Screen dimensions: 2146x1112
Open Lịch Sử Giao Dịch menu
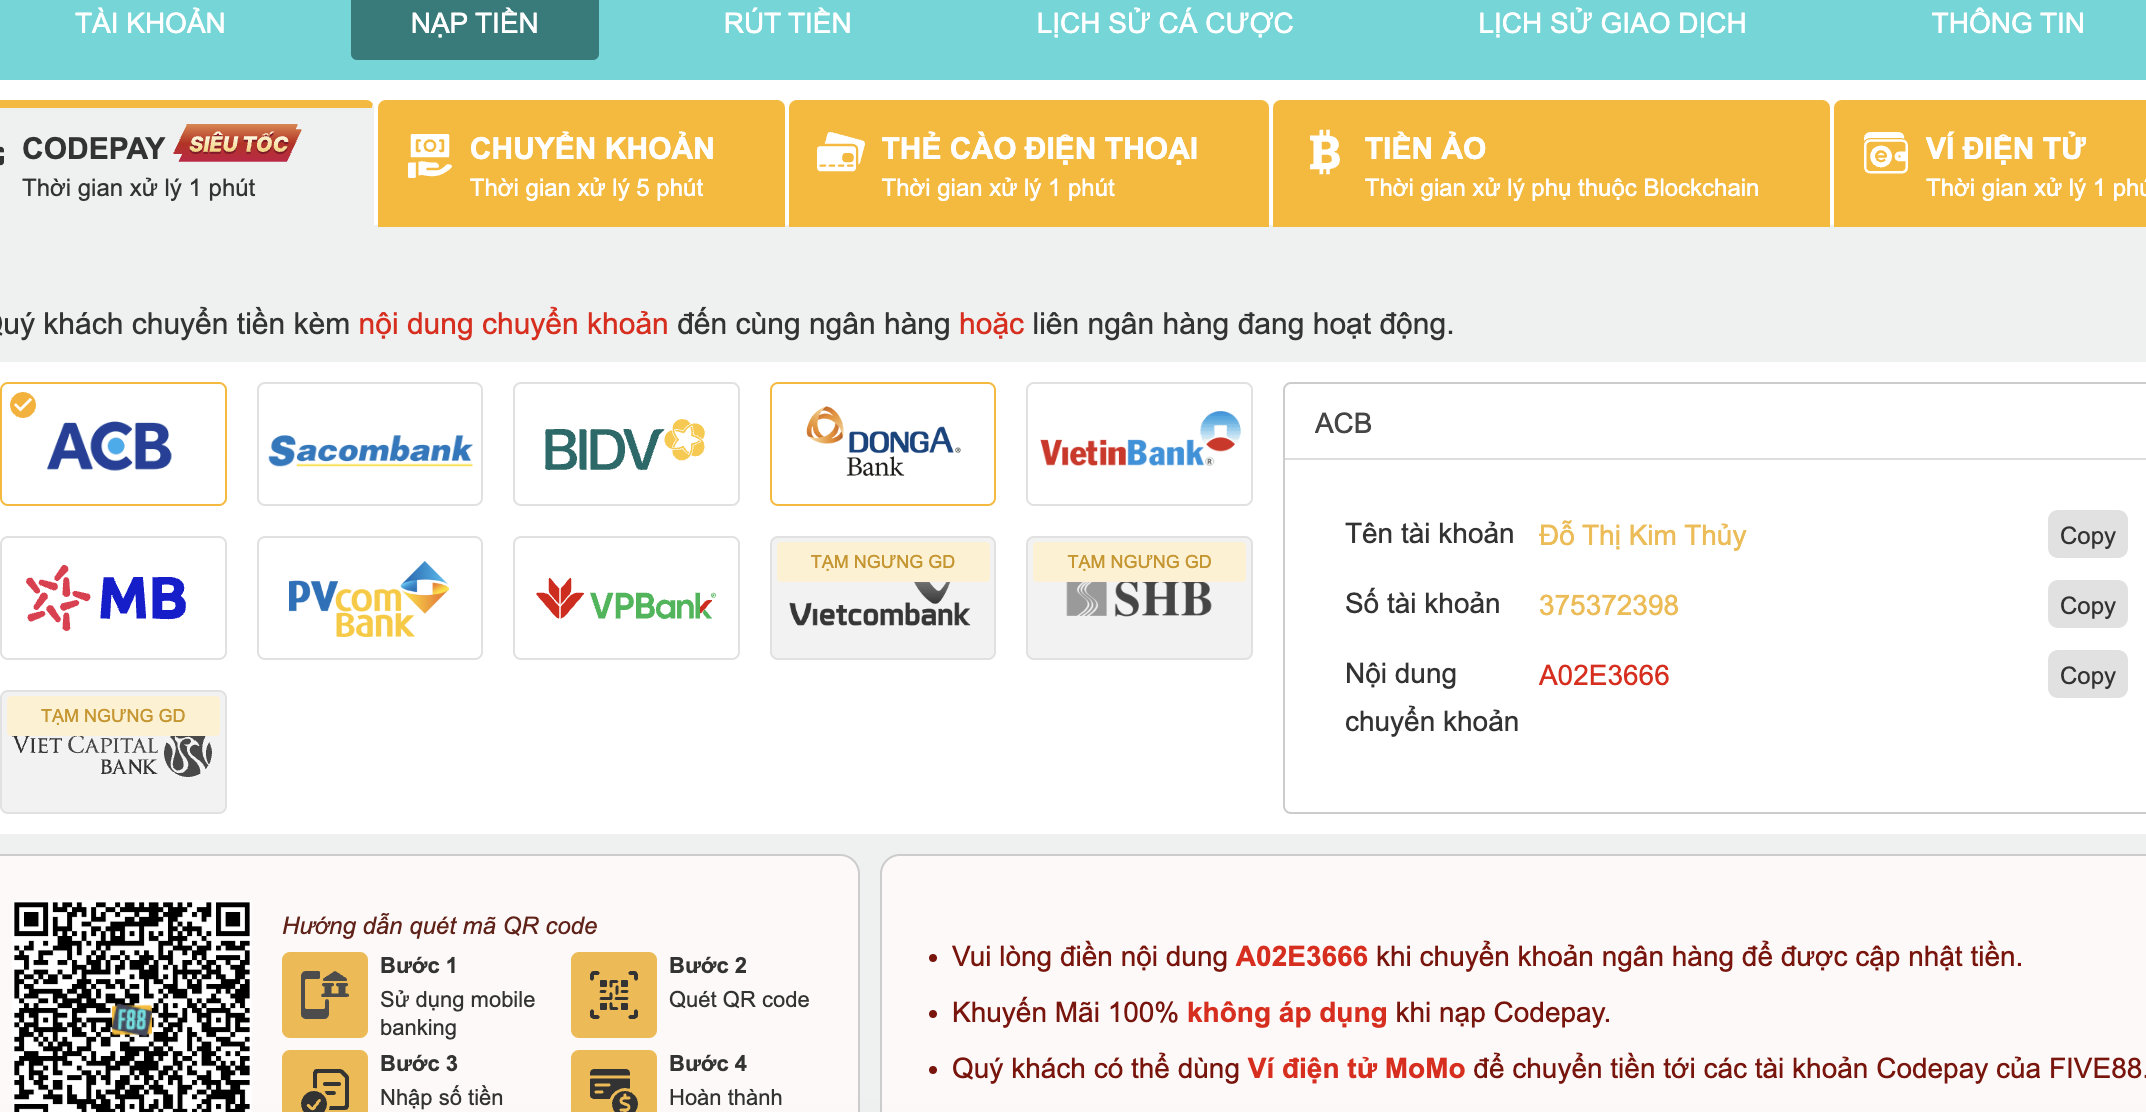coord(1612,24)
